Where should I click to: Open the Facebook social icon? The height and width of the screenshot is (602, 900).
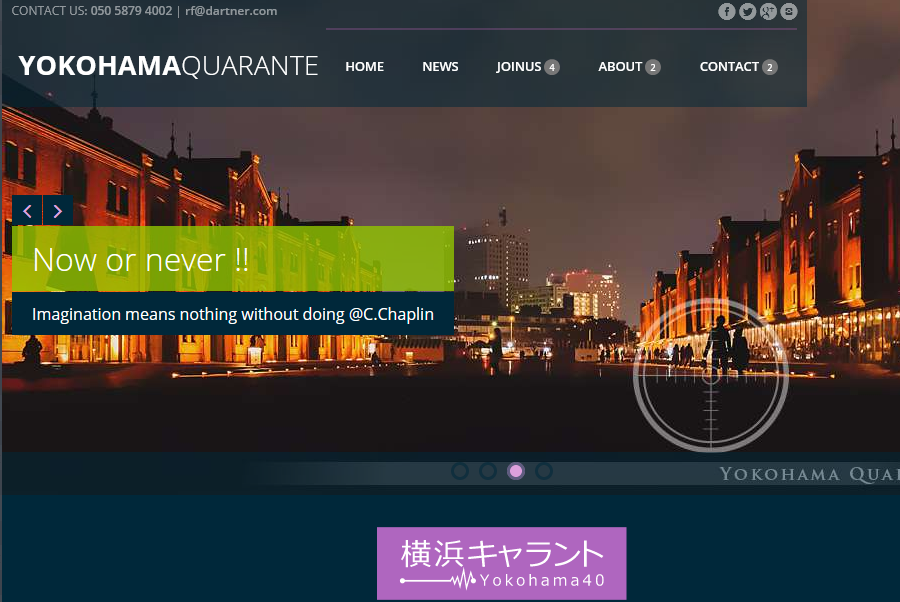click(x=727, y=12)
